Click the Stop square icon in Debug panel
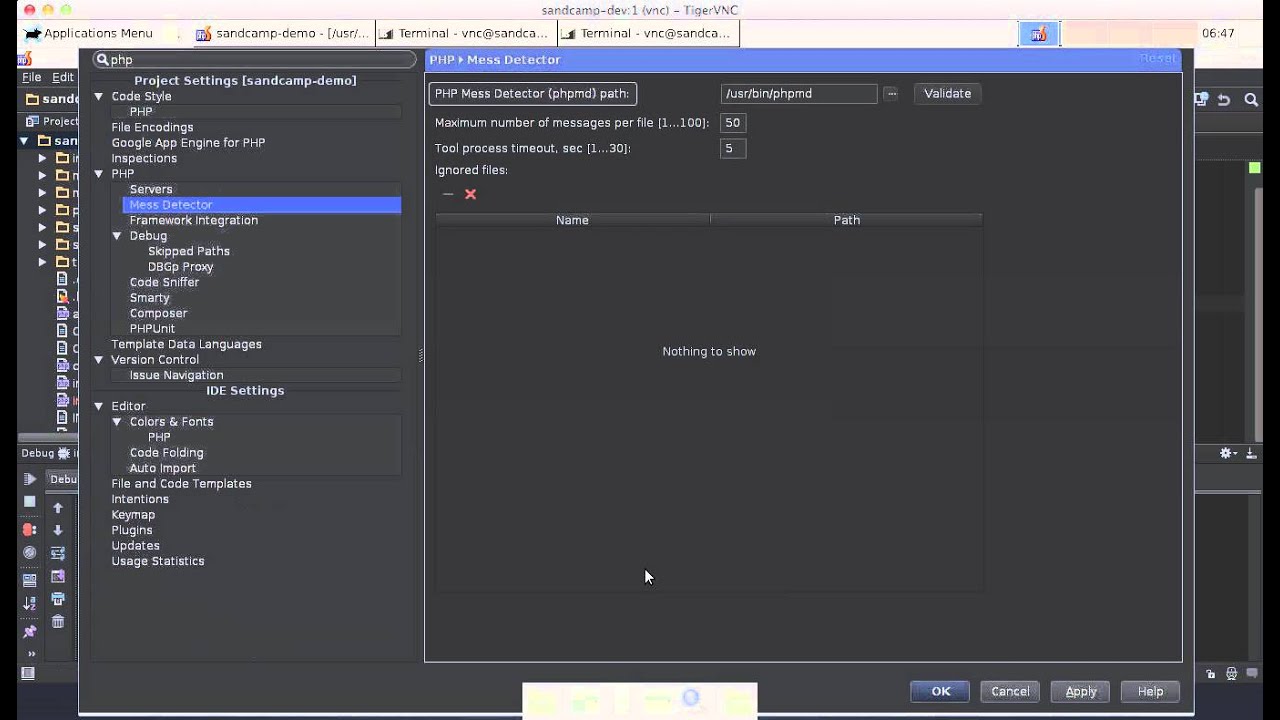The image size is (1280, 720). [29, 501]
